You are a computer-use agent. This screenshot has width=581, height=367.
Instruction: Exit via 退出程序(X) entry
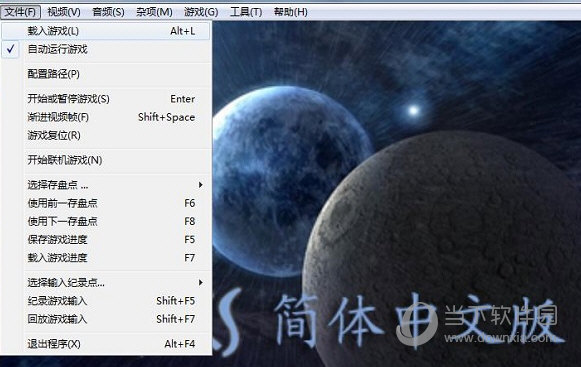point(106,344)
